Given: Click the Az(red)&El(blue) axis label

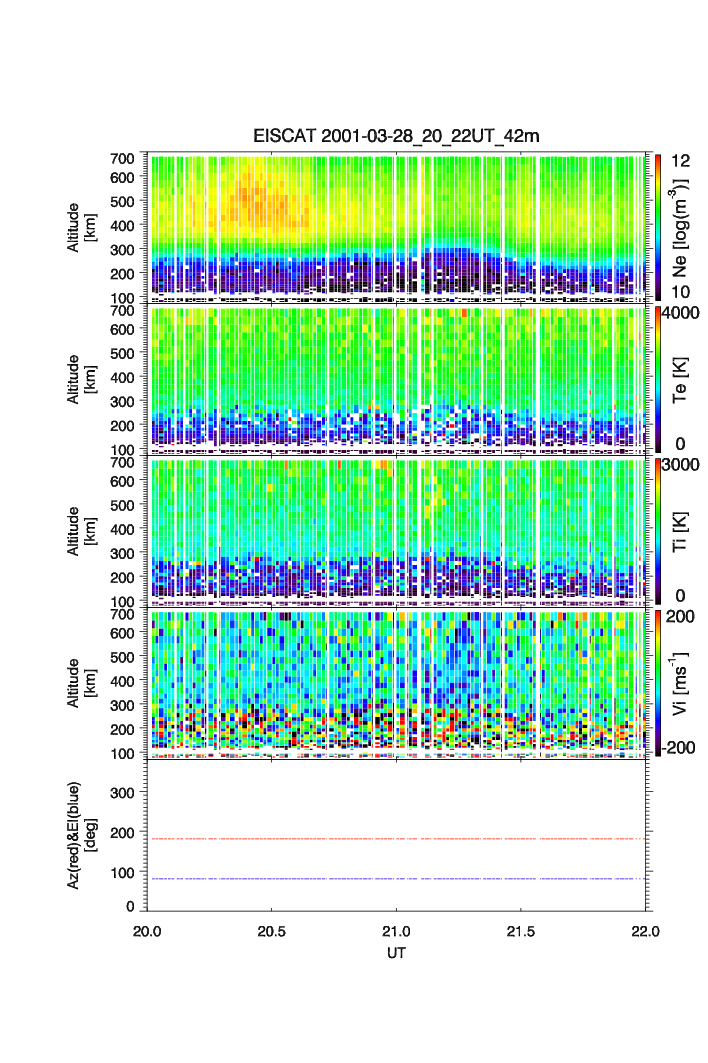Looking at the screenshot, I should pos(80,836).
